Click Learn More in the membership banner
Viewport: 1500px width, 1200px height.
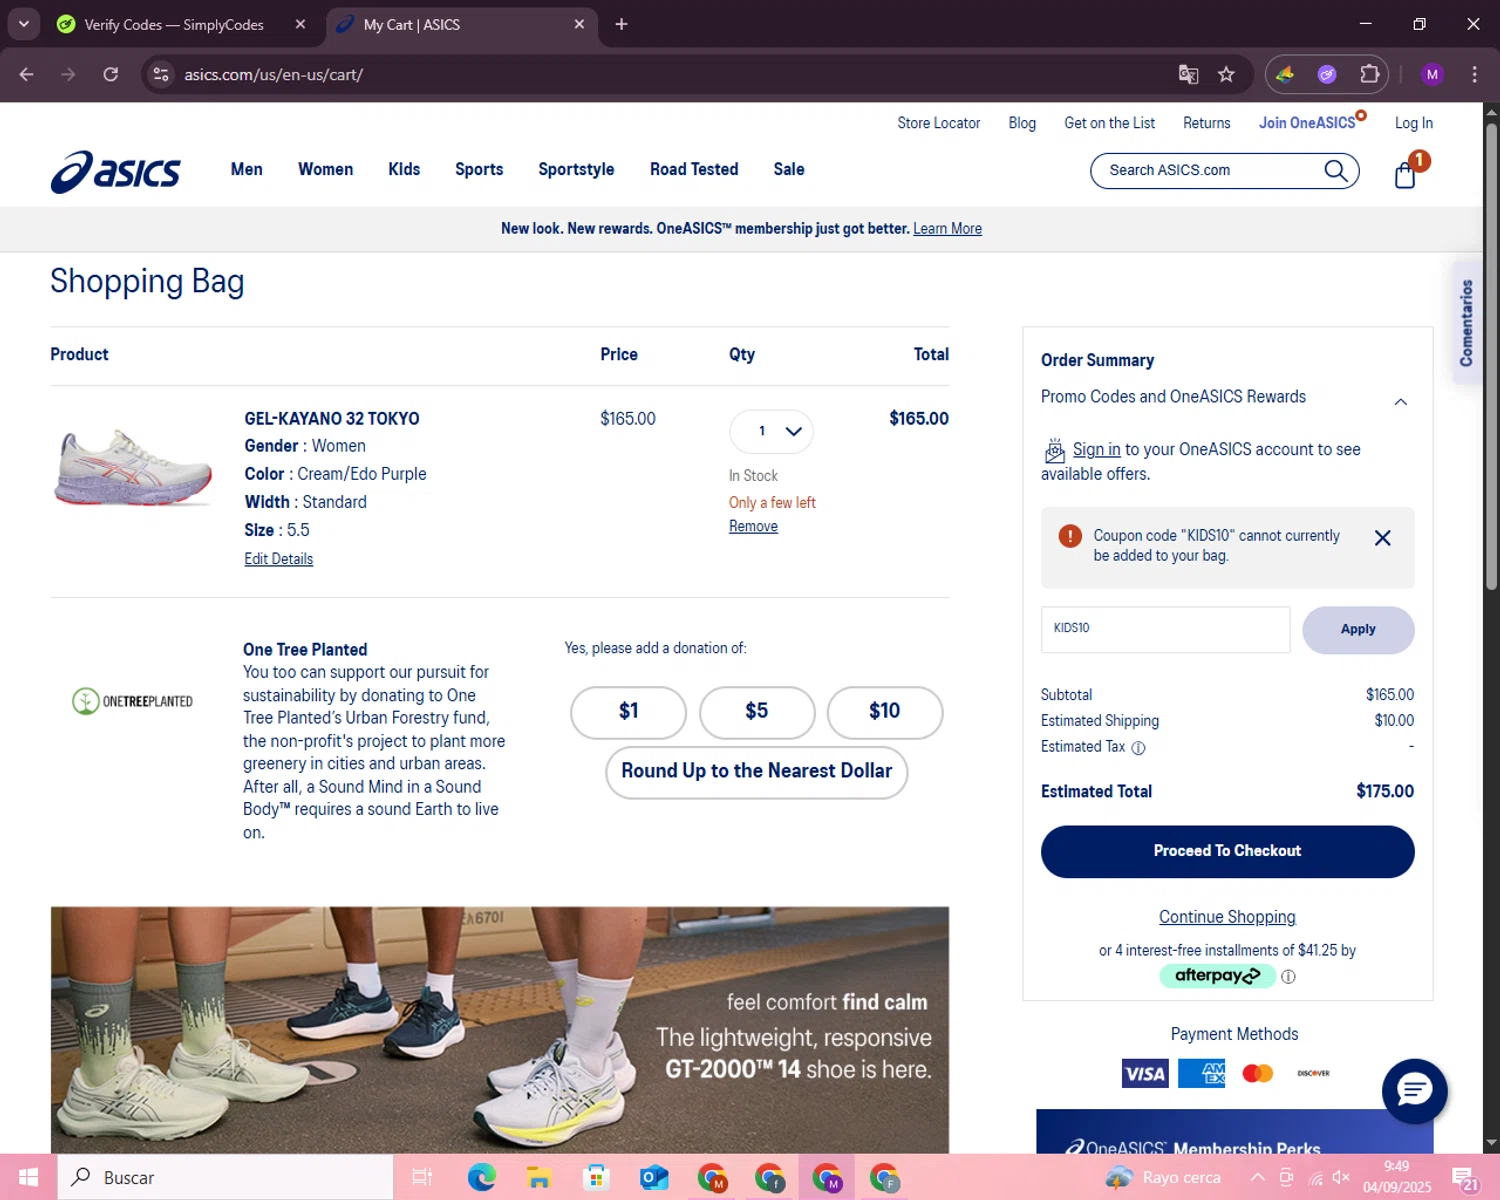(x=947, y=229)
